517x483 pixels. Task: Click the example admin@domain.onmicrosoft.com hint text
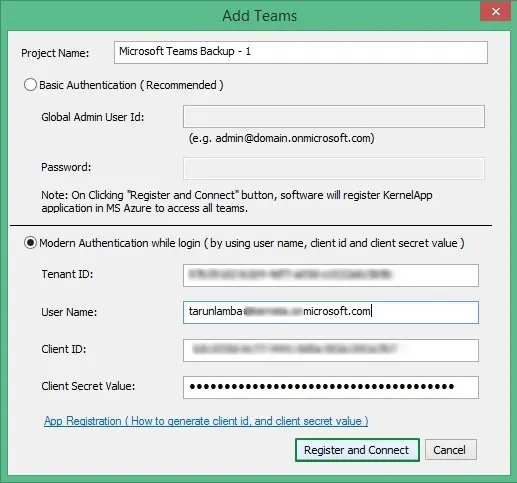[x=281, y=138]
